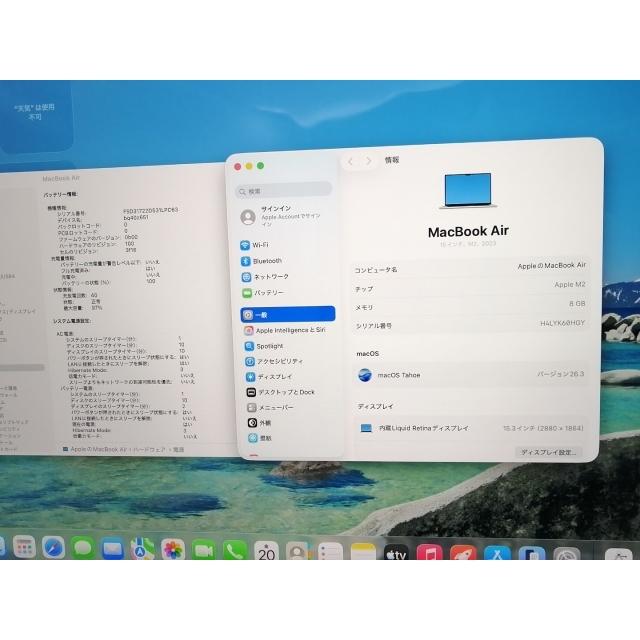Click the macOS Tahoe version row

[x=471, y=374]
